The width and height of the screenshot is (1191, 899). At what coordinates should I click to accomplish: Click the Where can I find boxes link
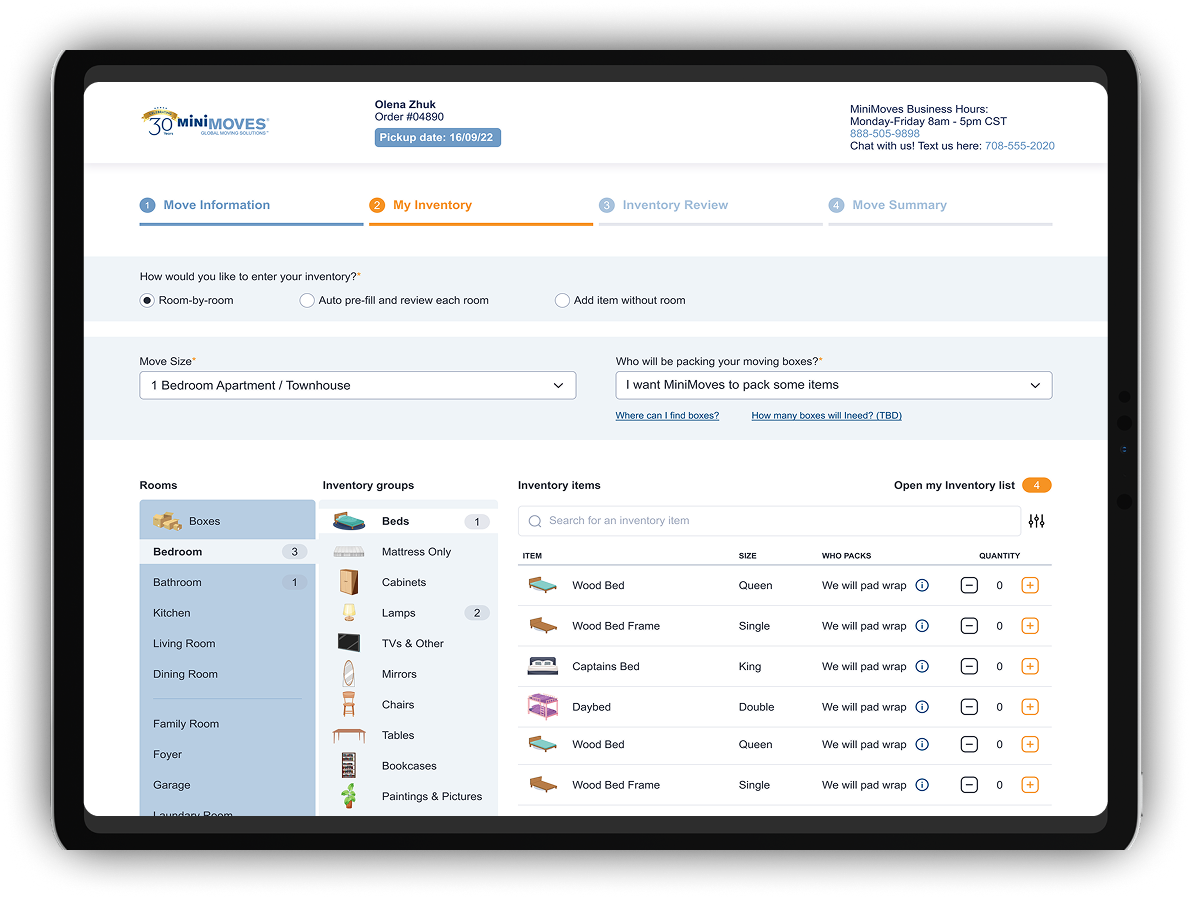coord(667,416)
